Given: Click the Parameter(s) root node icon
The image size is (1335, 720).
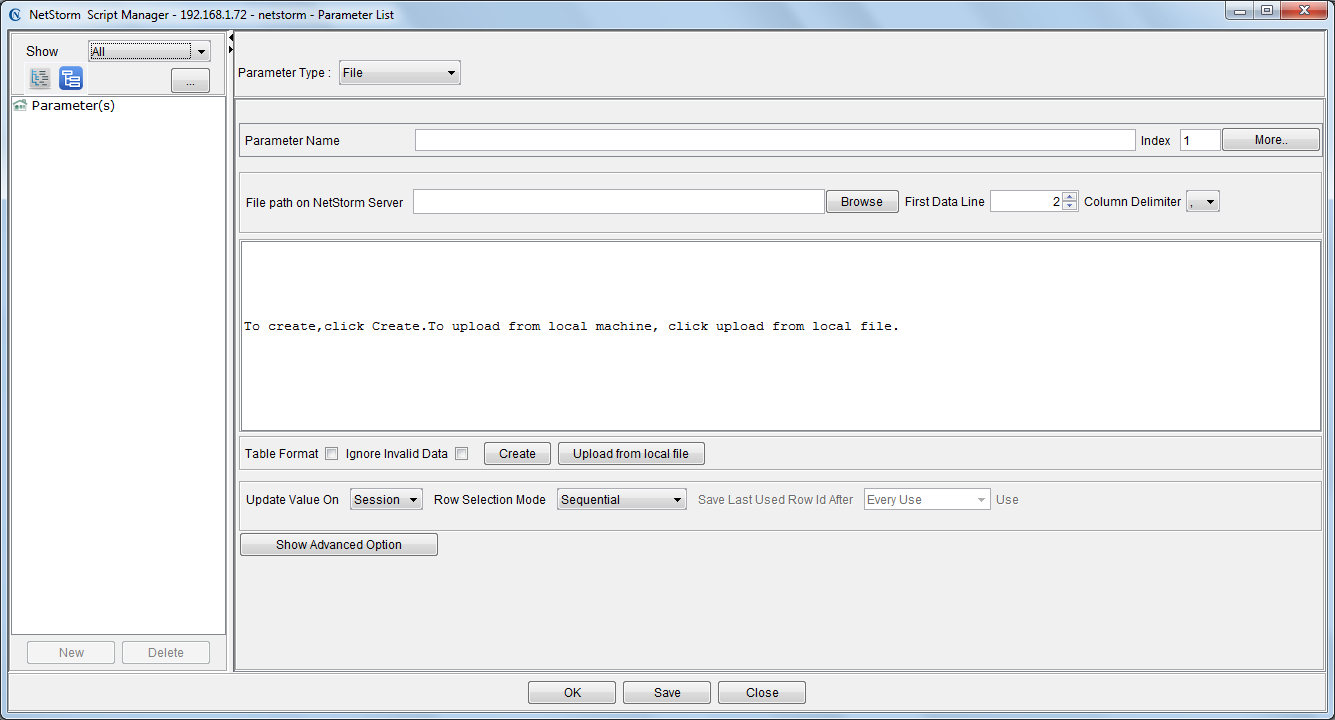Looking at the screenshot, I should [x=20, y=106].
